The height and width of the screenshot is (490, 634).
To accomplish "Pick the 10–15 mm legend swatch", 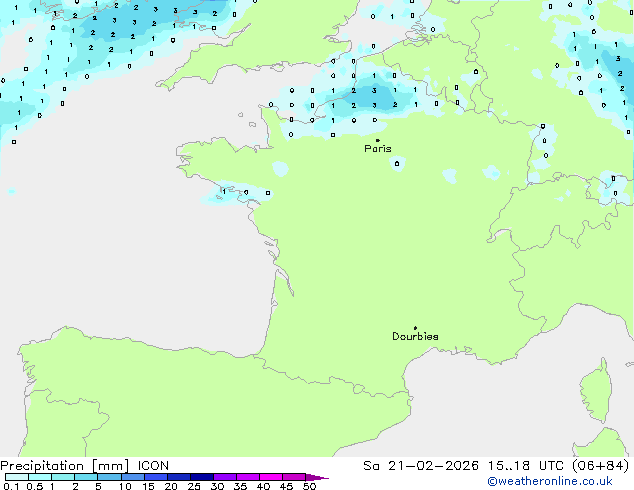I will click(x=133, y=477).
